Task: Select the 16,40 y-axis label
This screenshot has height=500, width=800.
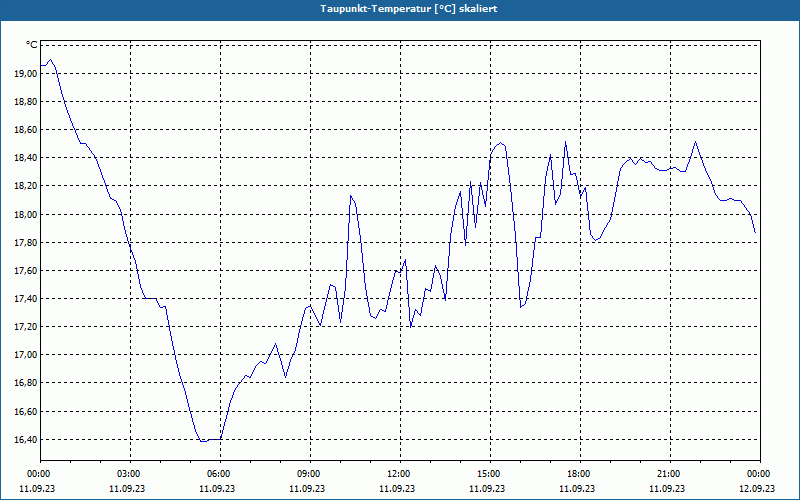Action: (x=27, y=439)
